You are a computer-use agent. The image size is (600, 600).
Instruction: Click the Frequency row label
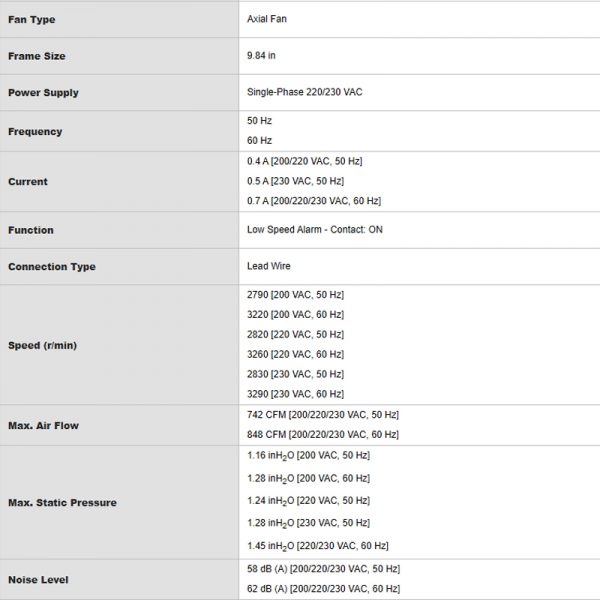tap(35, 131)
